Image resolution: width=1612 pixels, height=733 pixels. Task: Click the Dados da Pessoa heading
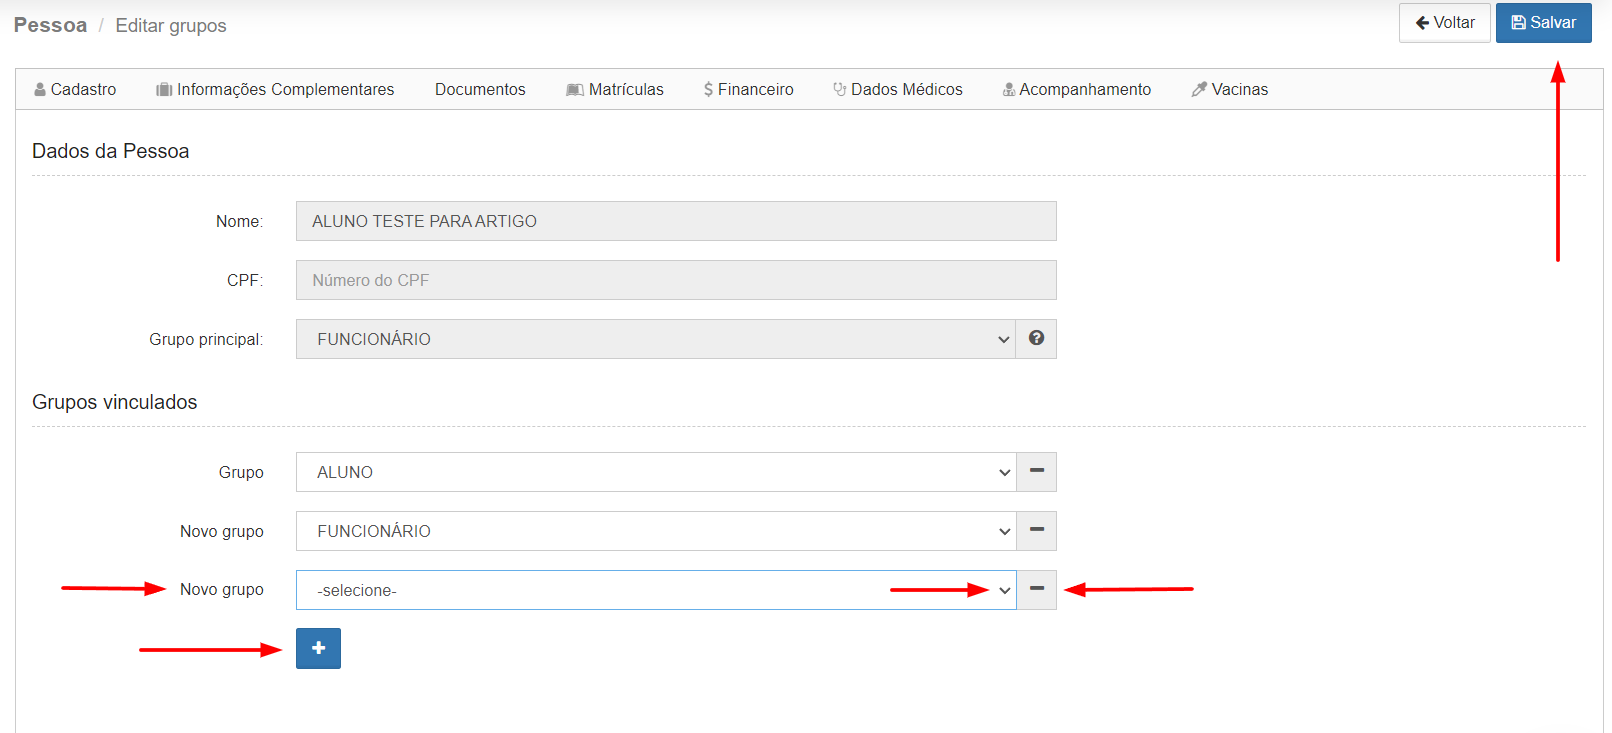point(110,151)
